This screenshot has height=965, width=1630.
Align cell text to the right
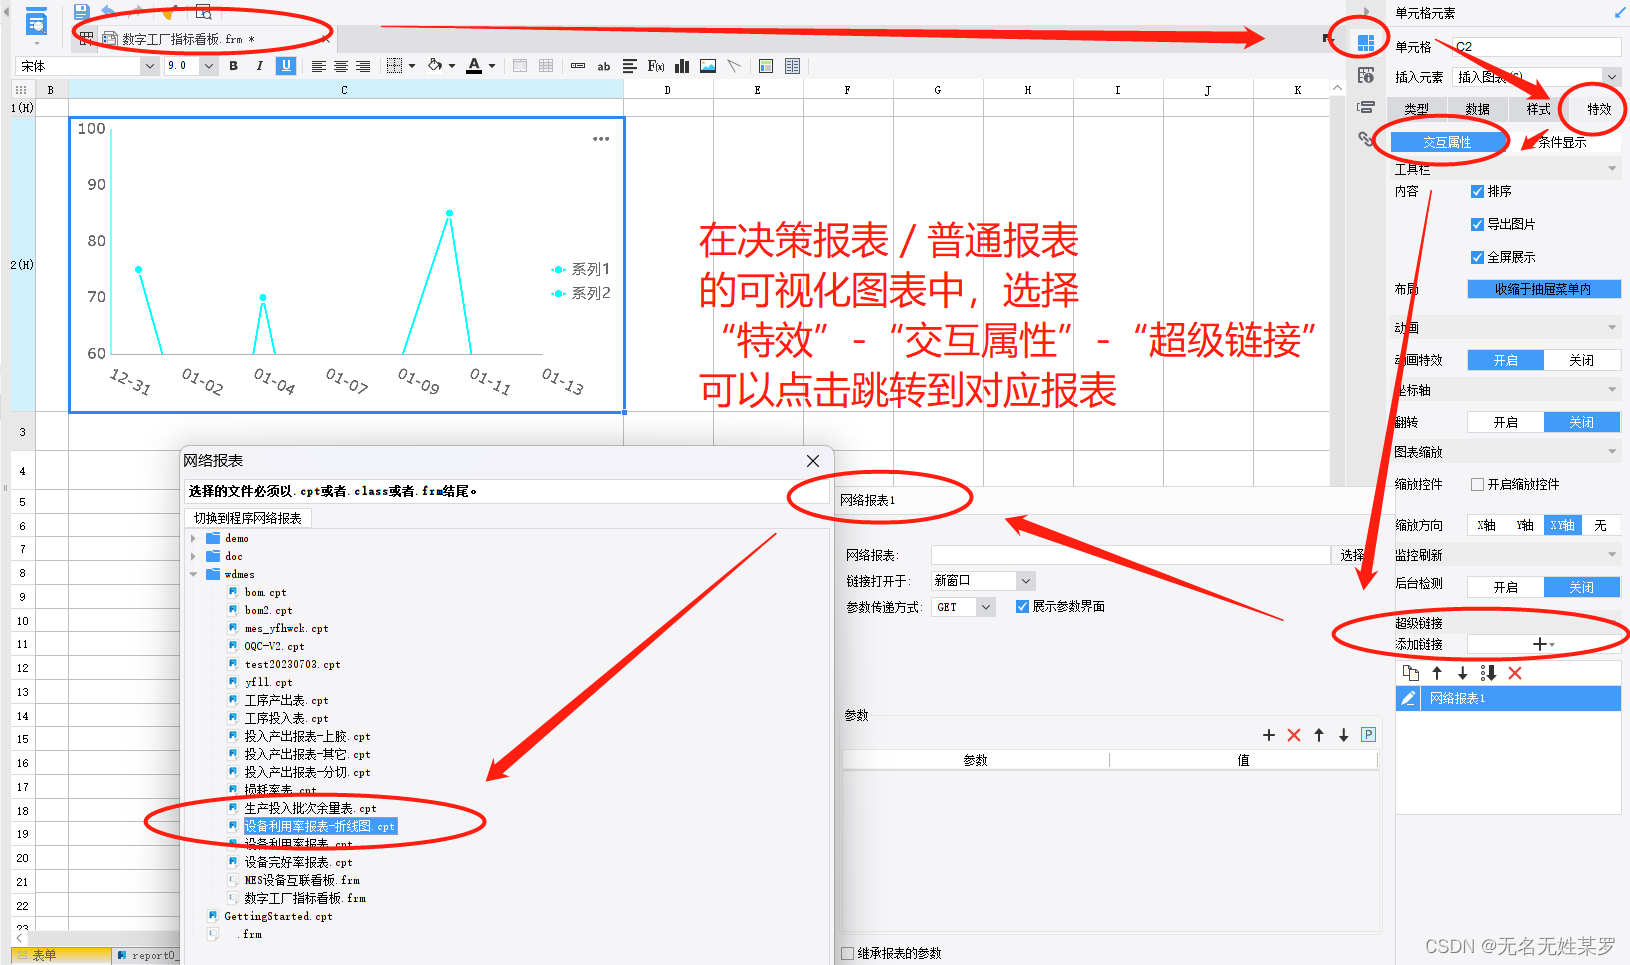coord(363,66)
